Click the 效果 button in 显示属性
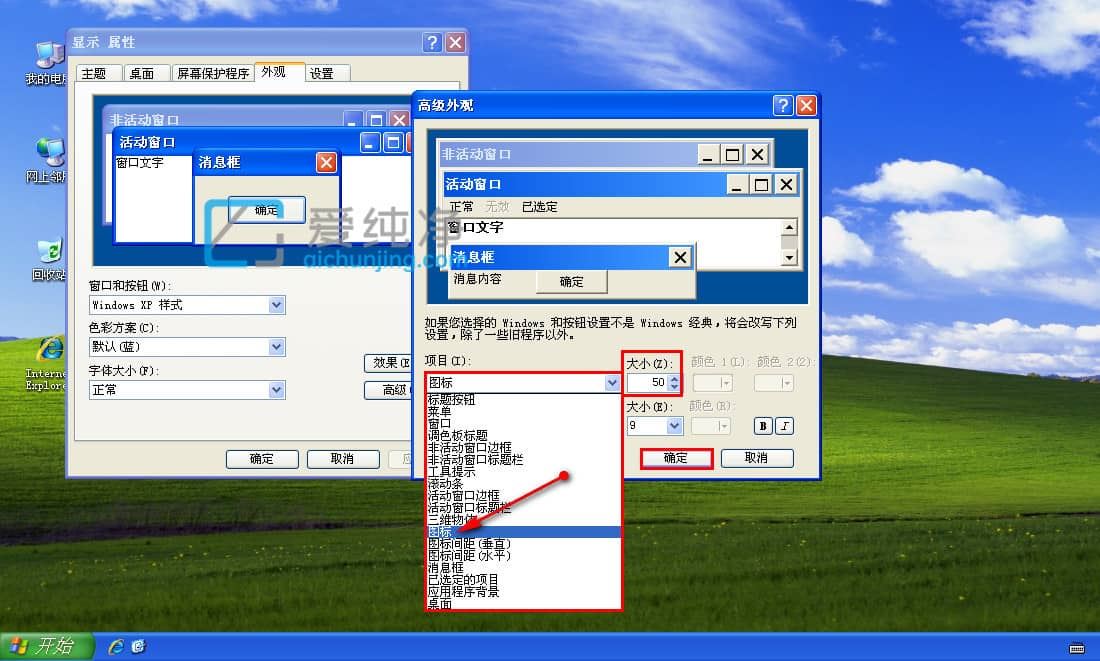Image resolution: width=1100 pixels, height=661 pixels. click(388, 363)
